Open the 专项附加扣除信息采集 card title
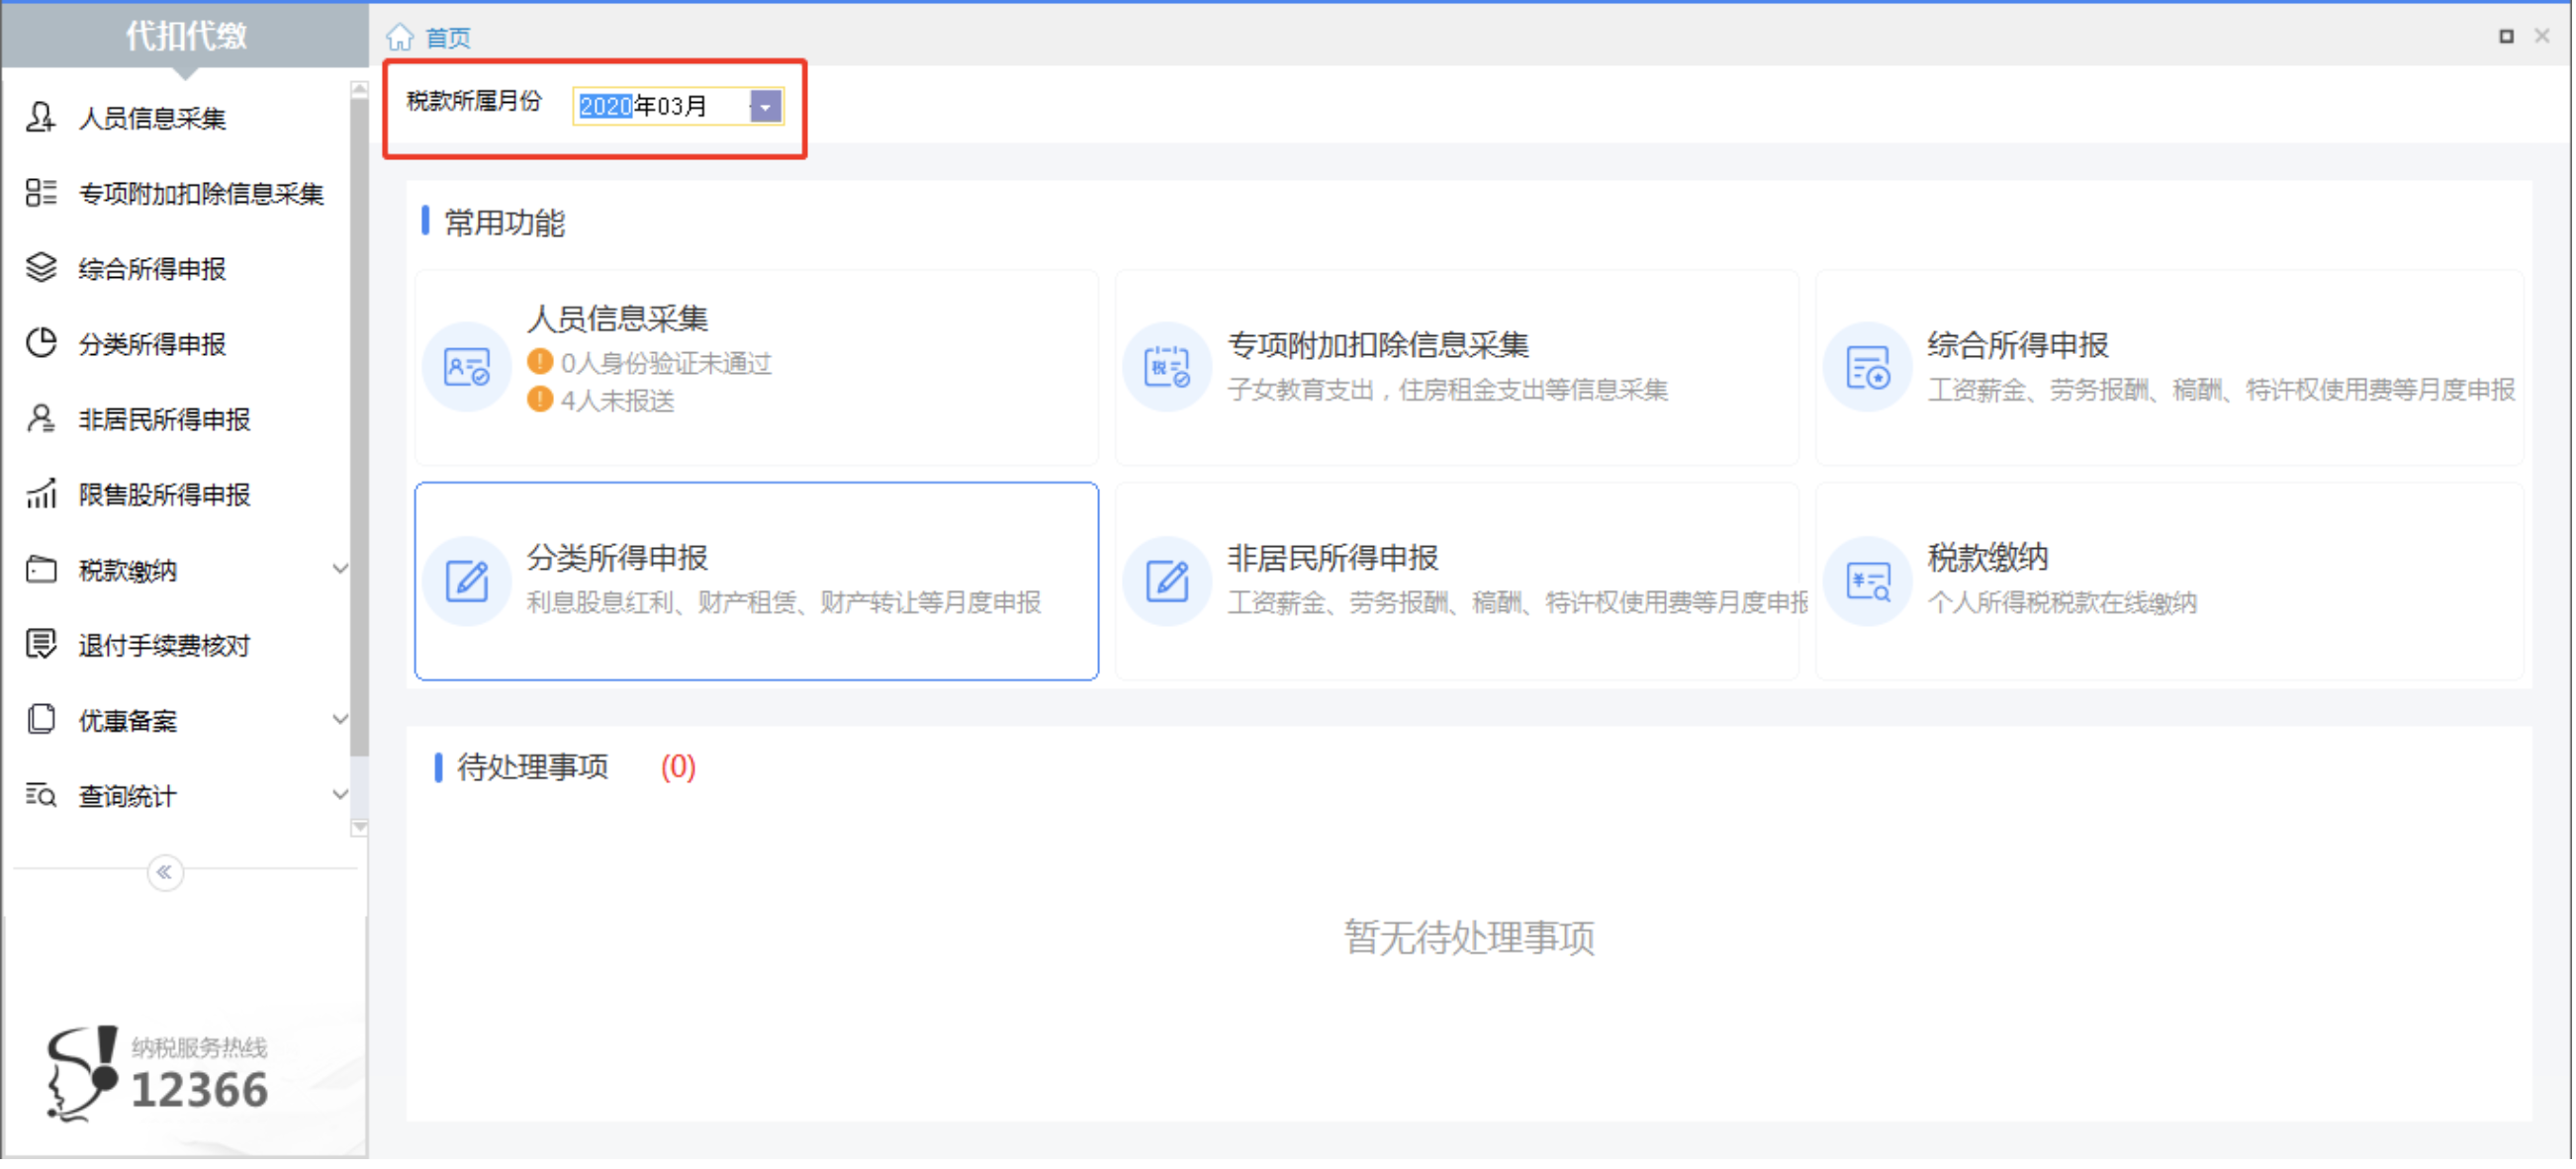 (x=1379, y=345)
